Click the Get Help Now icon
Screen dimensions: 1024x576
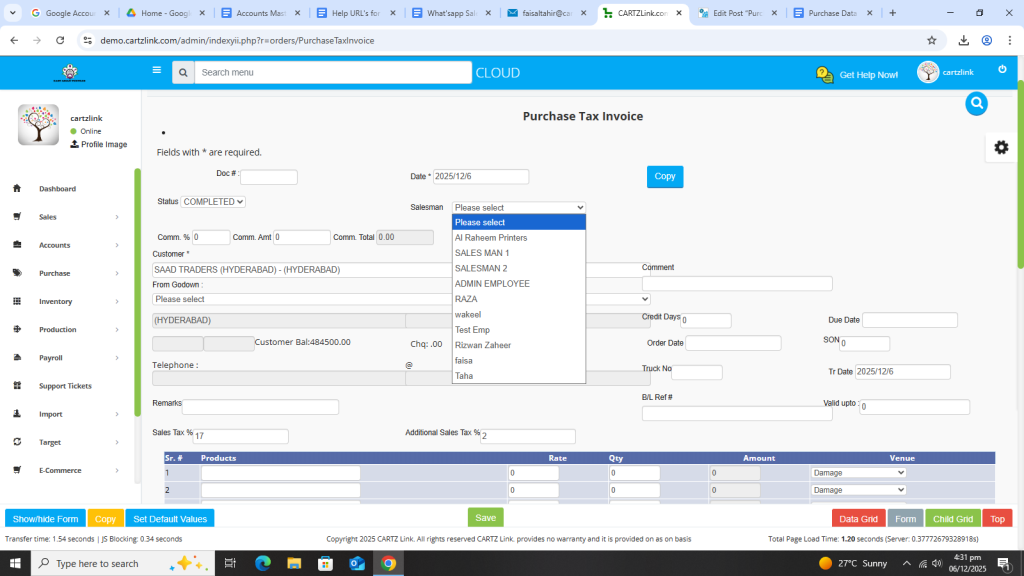pyautogui.click(x=824, y=75)
